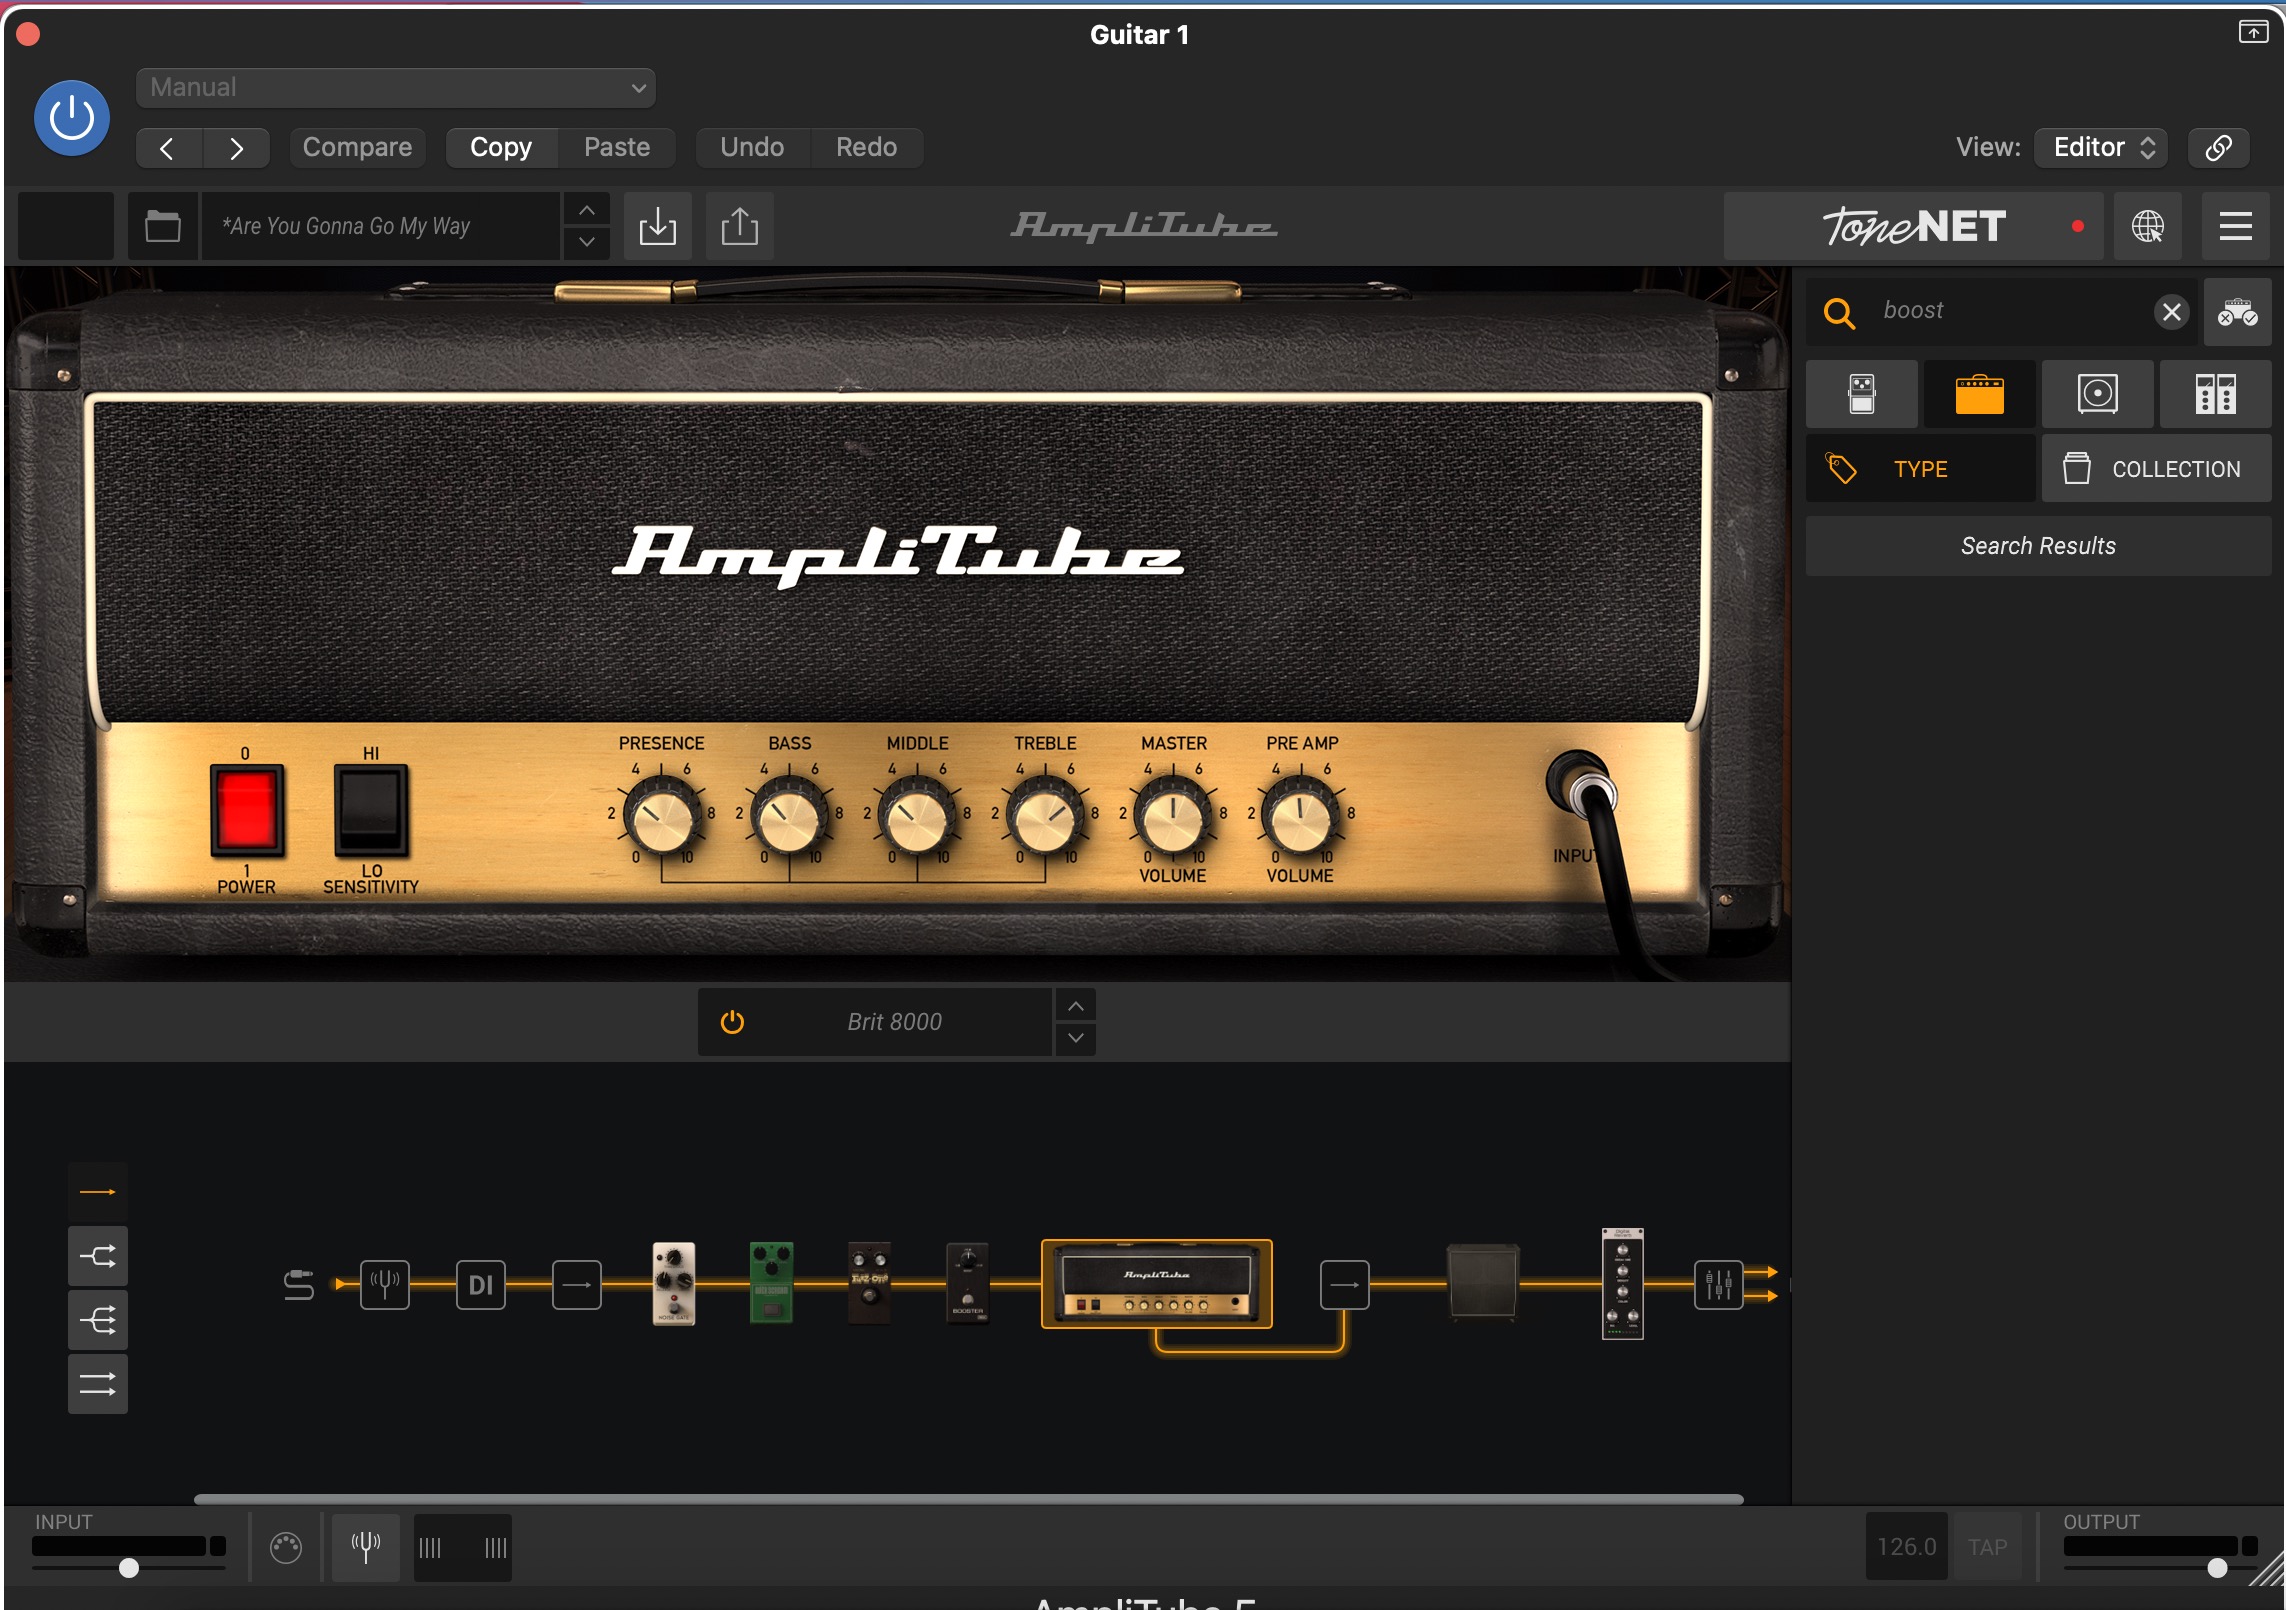Click the TREBLE knob

(1045, 817)
